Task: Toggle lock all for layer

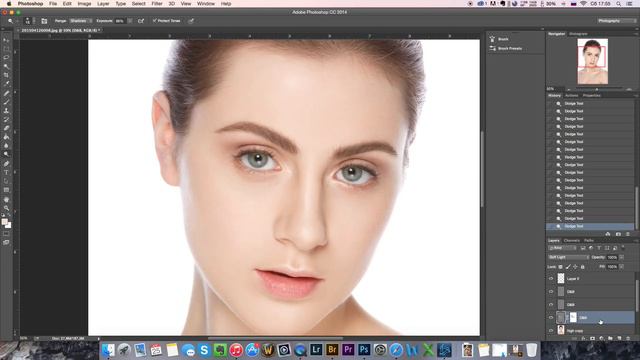Action: tap(582, 267)
